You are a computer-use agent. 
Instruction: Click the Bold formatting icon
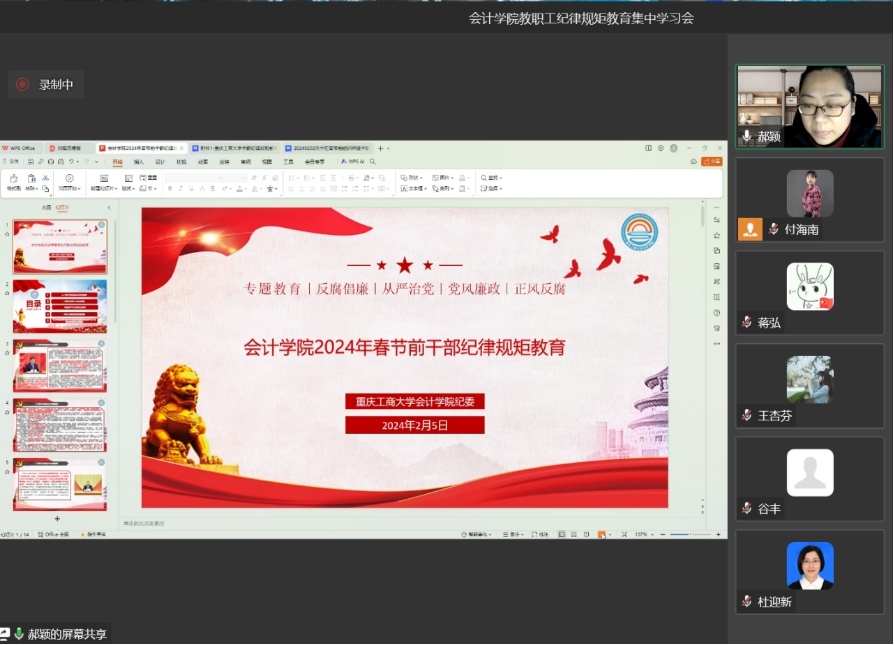tap(170, 188)
